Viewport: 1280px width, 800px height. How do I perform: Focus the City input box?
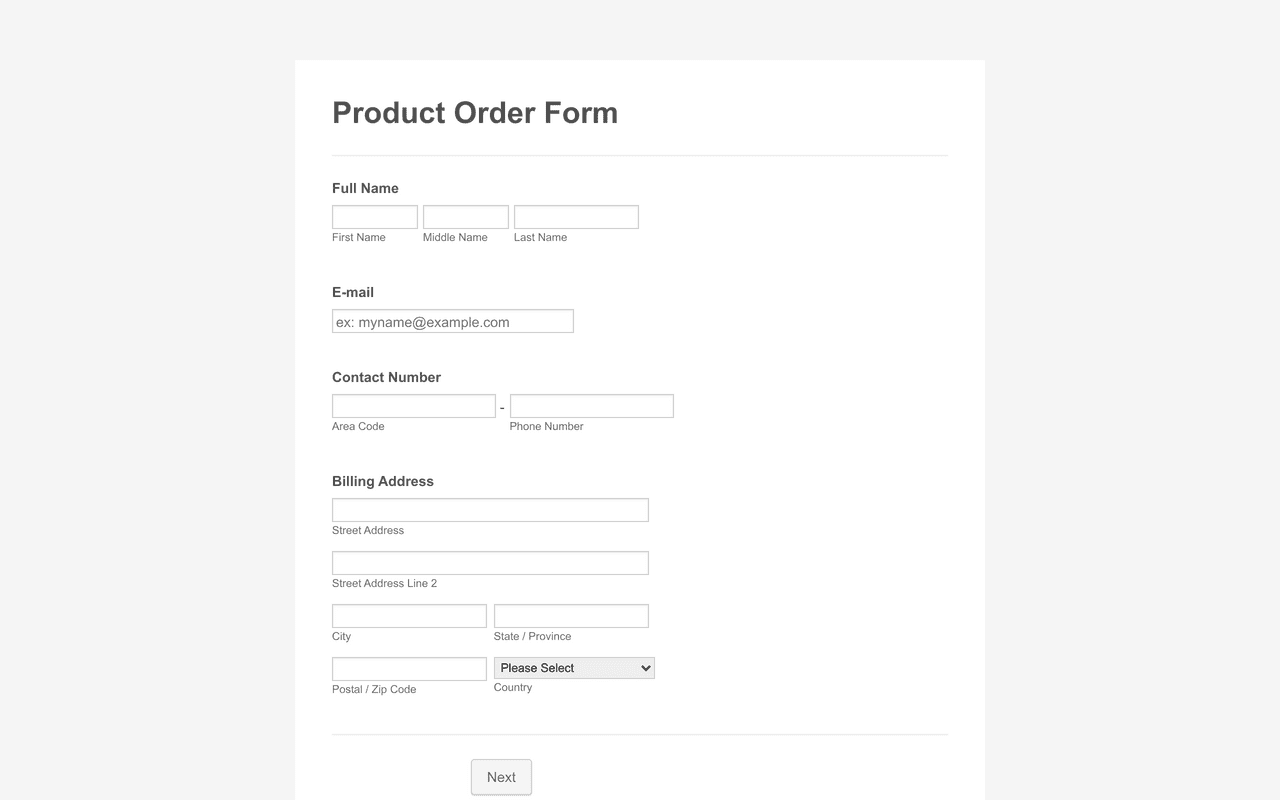tap(408, 615)
